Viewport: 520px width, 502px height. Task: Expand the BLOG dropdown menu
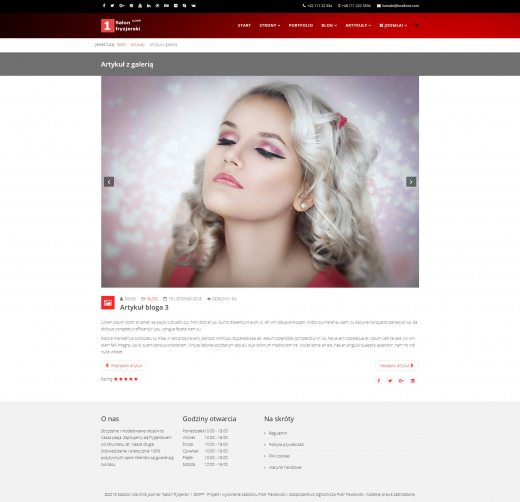tap(329, 25)
